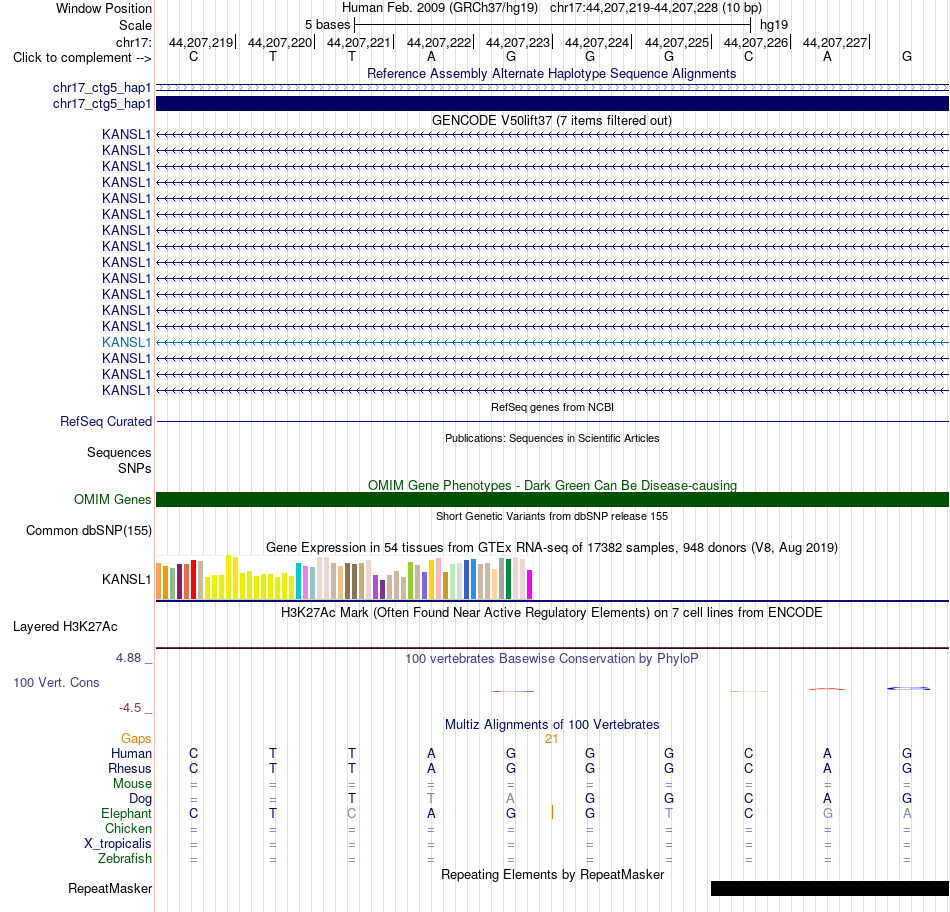Click the Chicken species label
Viewport: 950px width, 912px height.
(128, 828)
